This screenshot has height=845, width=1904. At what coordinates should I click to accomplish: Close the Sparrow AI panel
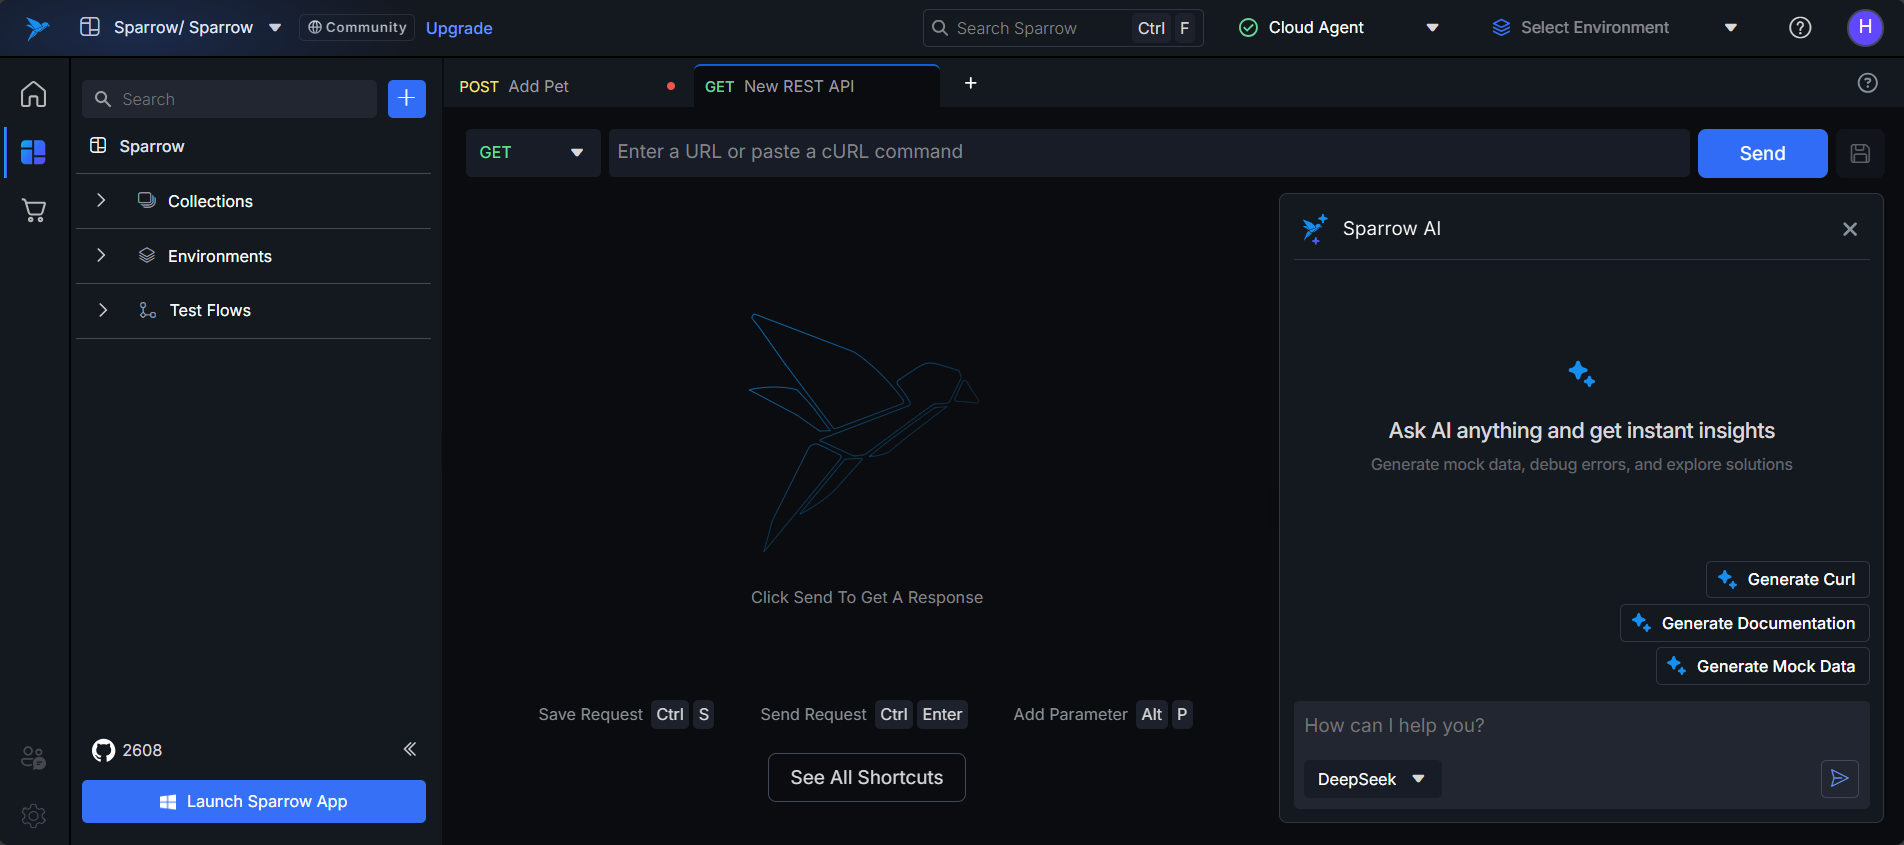point(1850,229)
